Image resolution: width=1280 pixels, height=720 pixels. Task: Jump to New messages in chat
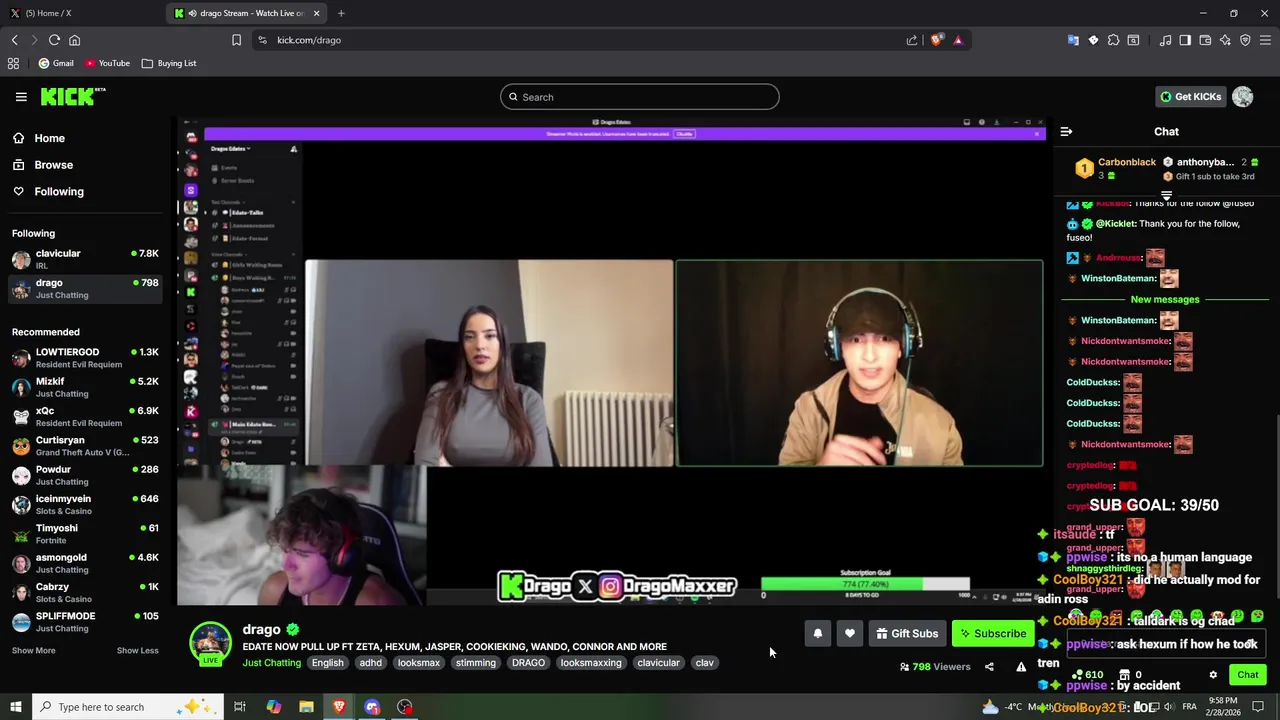pyautogui.click(x=1165, y=299)
